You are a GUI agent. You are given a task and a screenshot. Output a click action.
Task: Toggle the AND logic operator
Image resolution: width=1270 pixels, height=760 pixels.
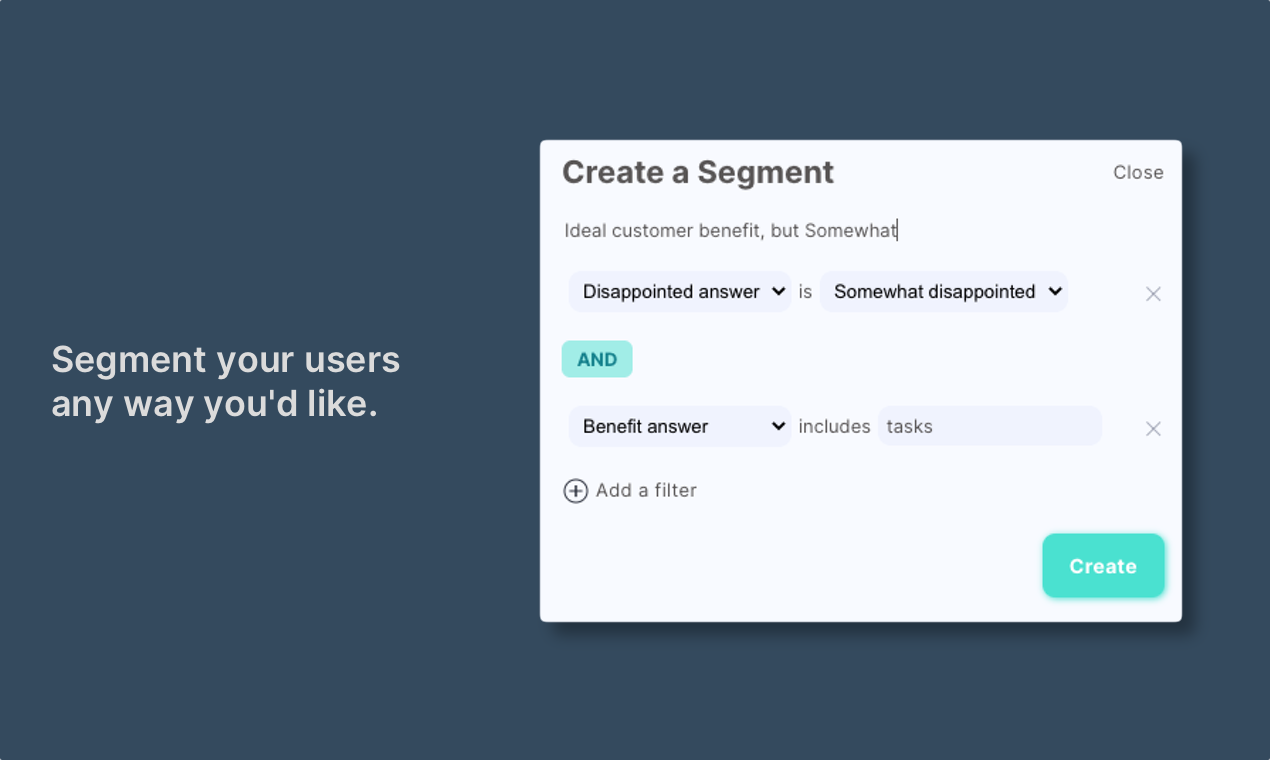click(597, 360)
